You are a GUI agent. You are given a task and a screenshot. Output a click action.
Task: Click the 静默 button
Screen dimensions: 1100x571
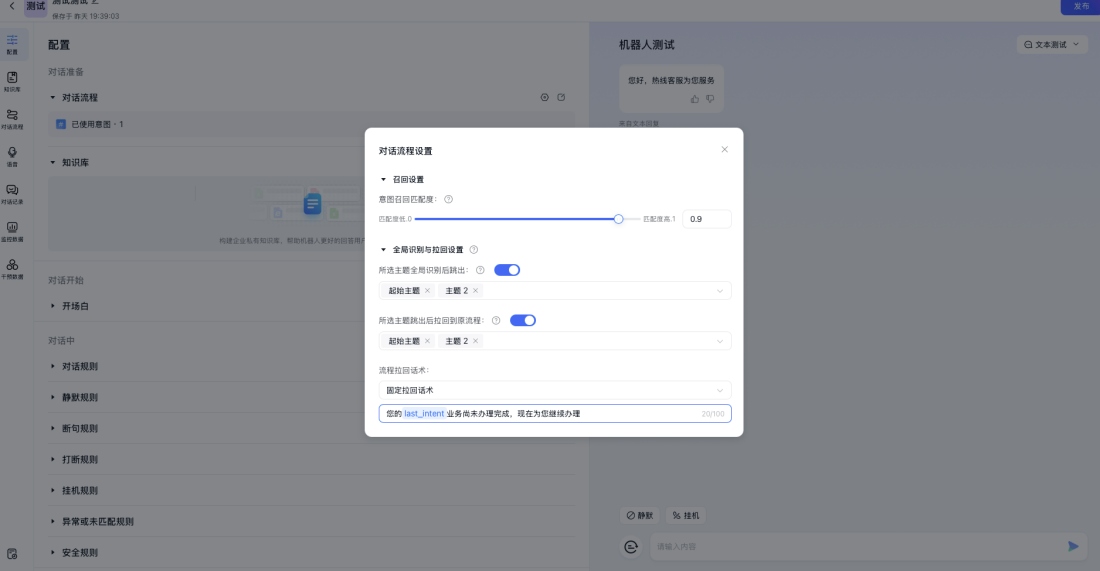(x=640, y=516)
